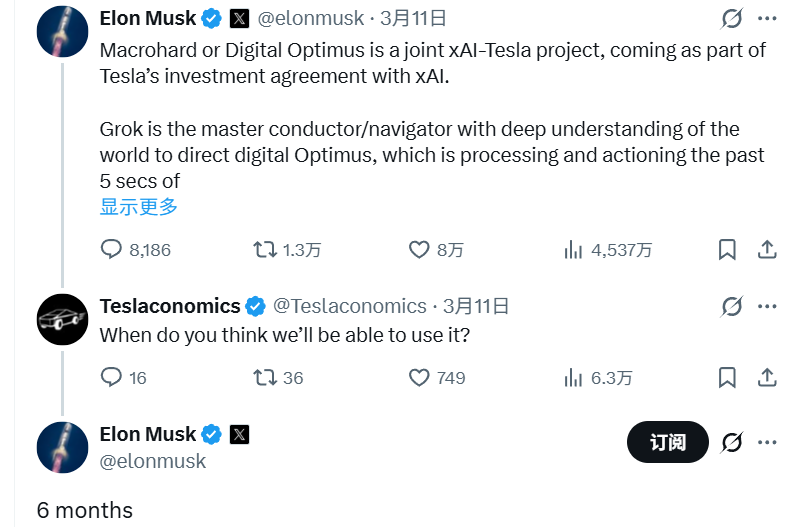Share Elon Musk's Macrohard post
Viewport: 798px width, 527px height.
pyautogui.click(x=767, y=249)
